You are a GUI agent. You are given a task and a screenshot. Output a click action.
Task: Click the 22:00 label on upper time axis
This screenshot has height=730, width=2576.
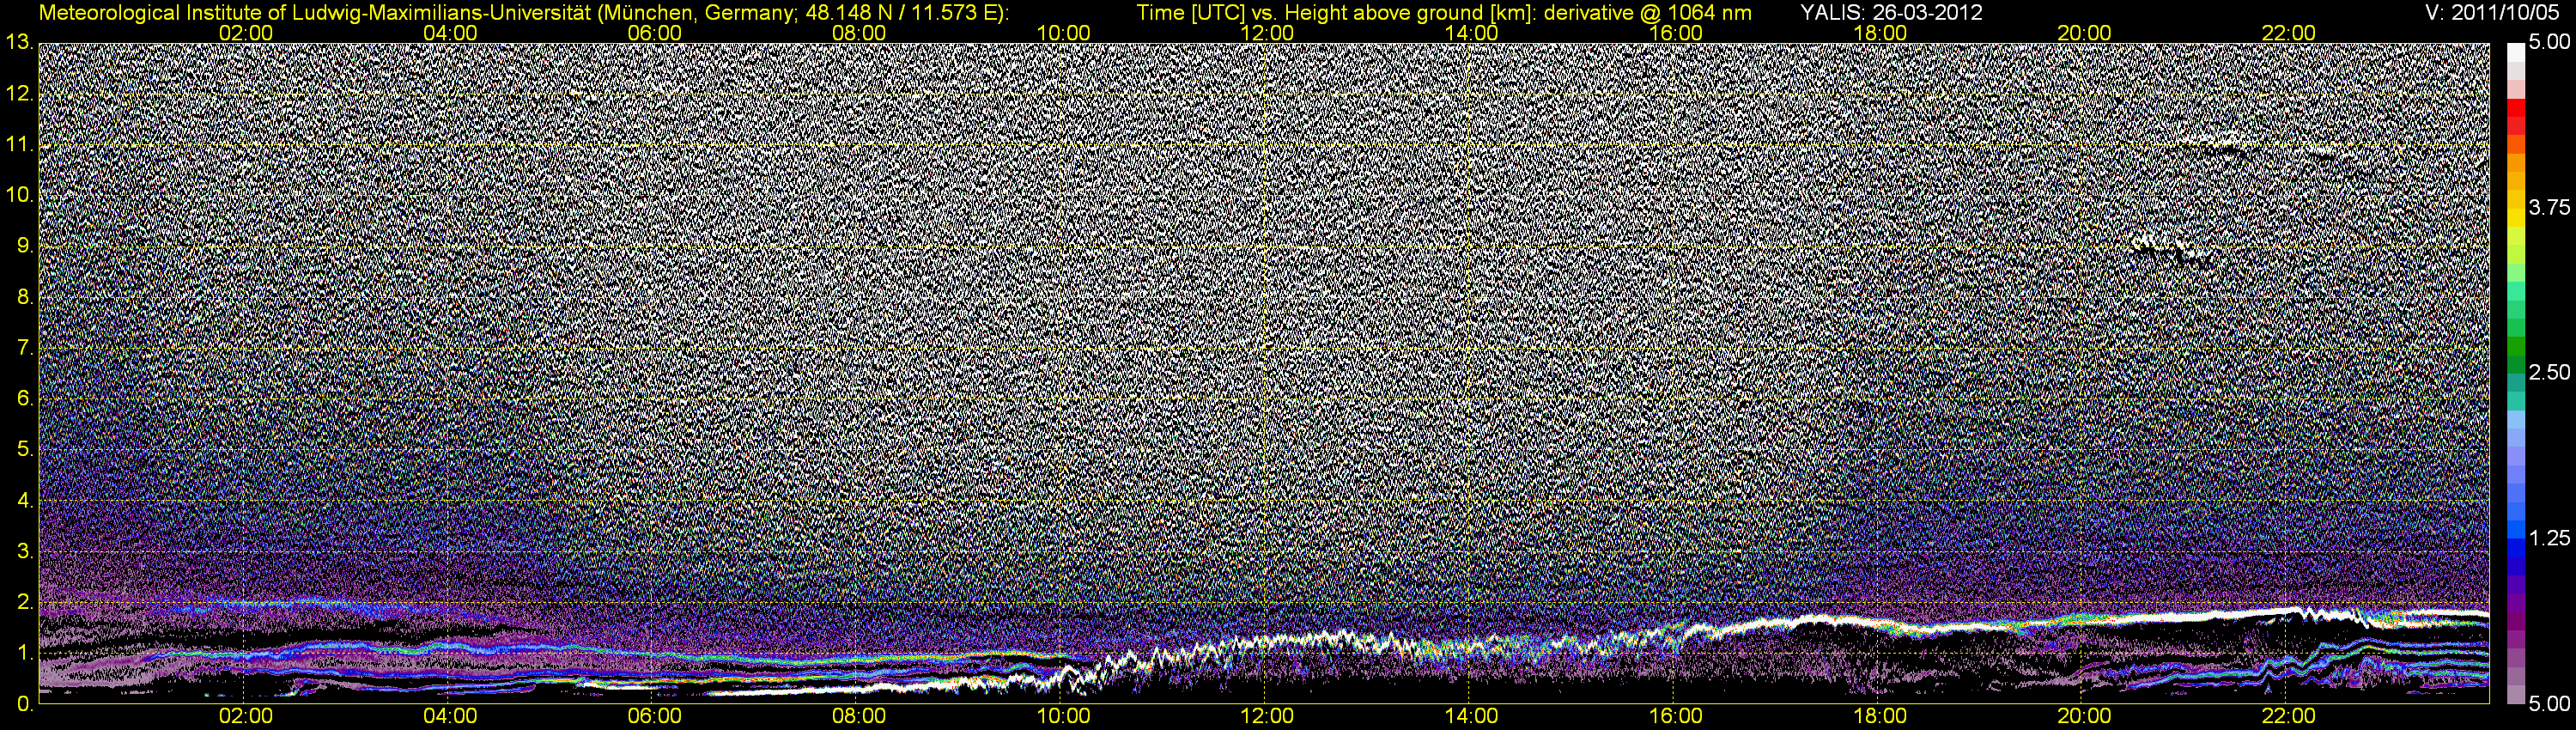(2288, 33)
